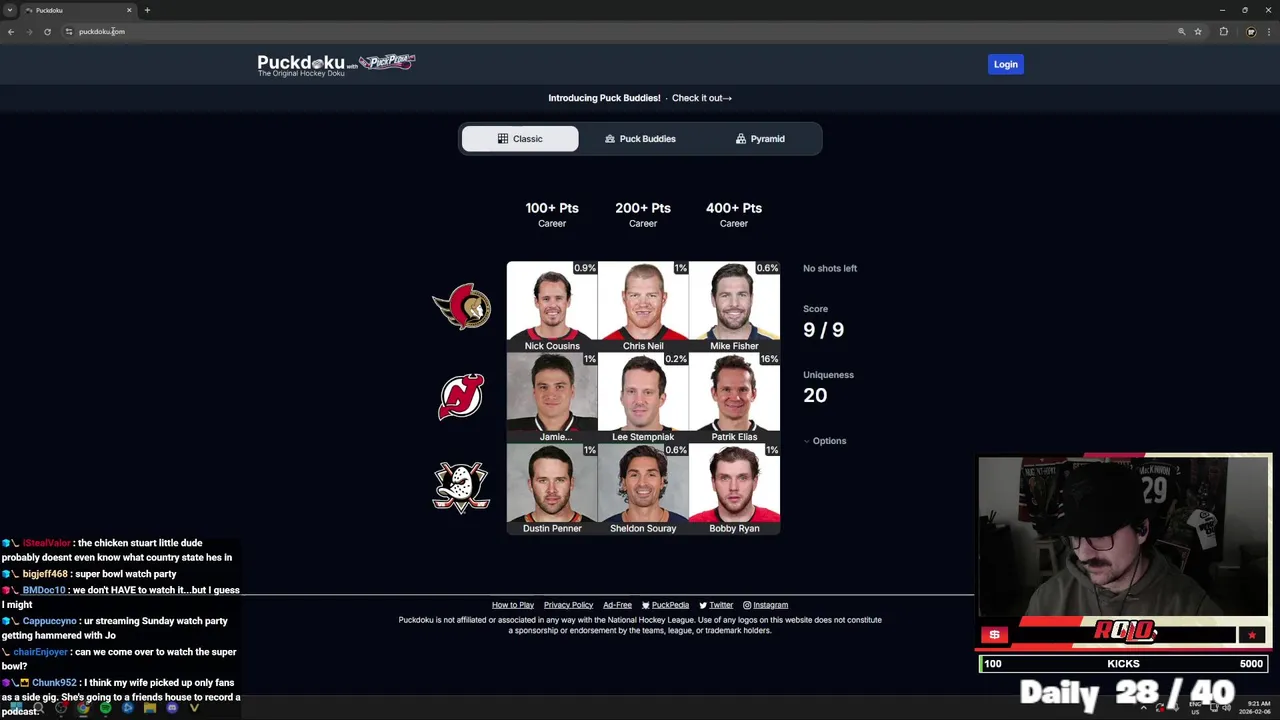
Task: Switch to the Pyramid tab
Action: click(760, 139)
